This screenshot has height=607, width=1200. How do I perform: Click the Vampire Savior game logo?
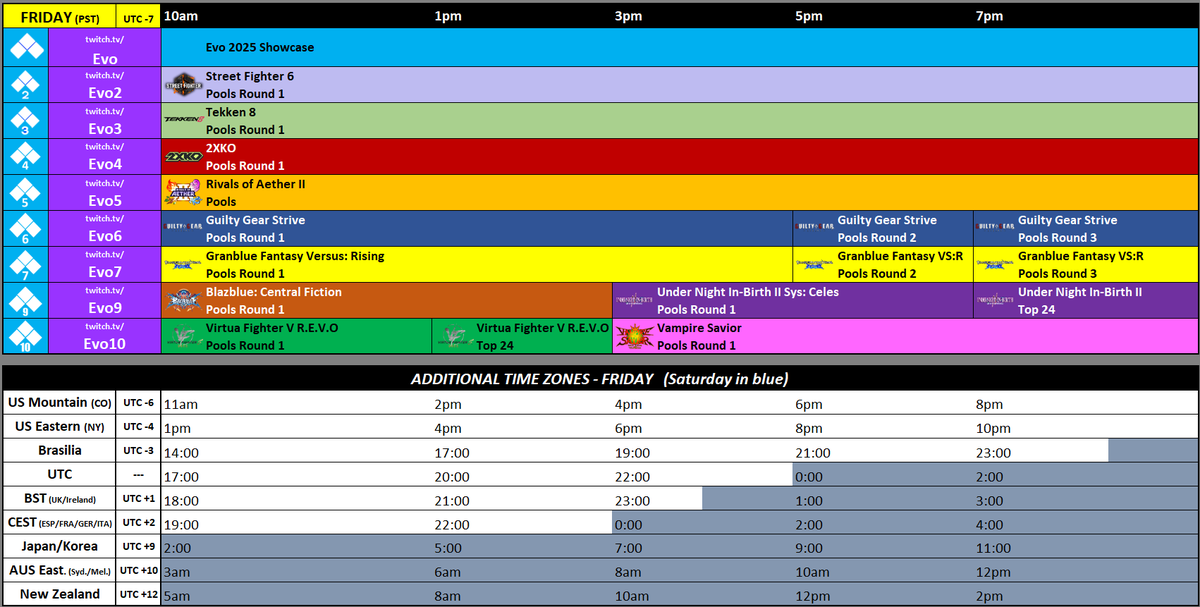[634, 337]
